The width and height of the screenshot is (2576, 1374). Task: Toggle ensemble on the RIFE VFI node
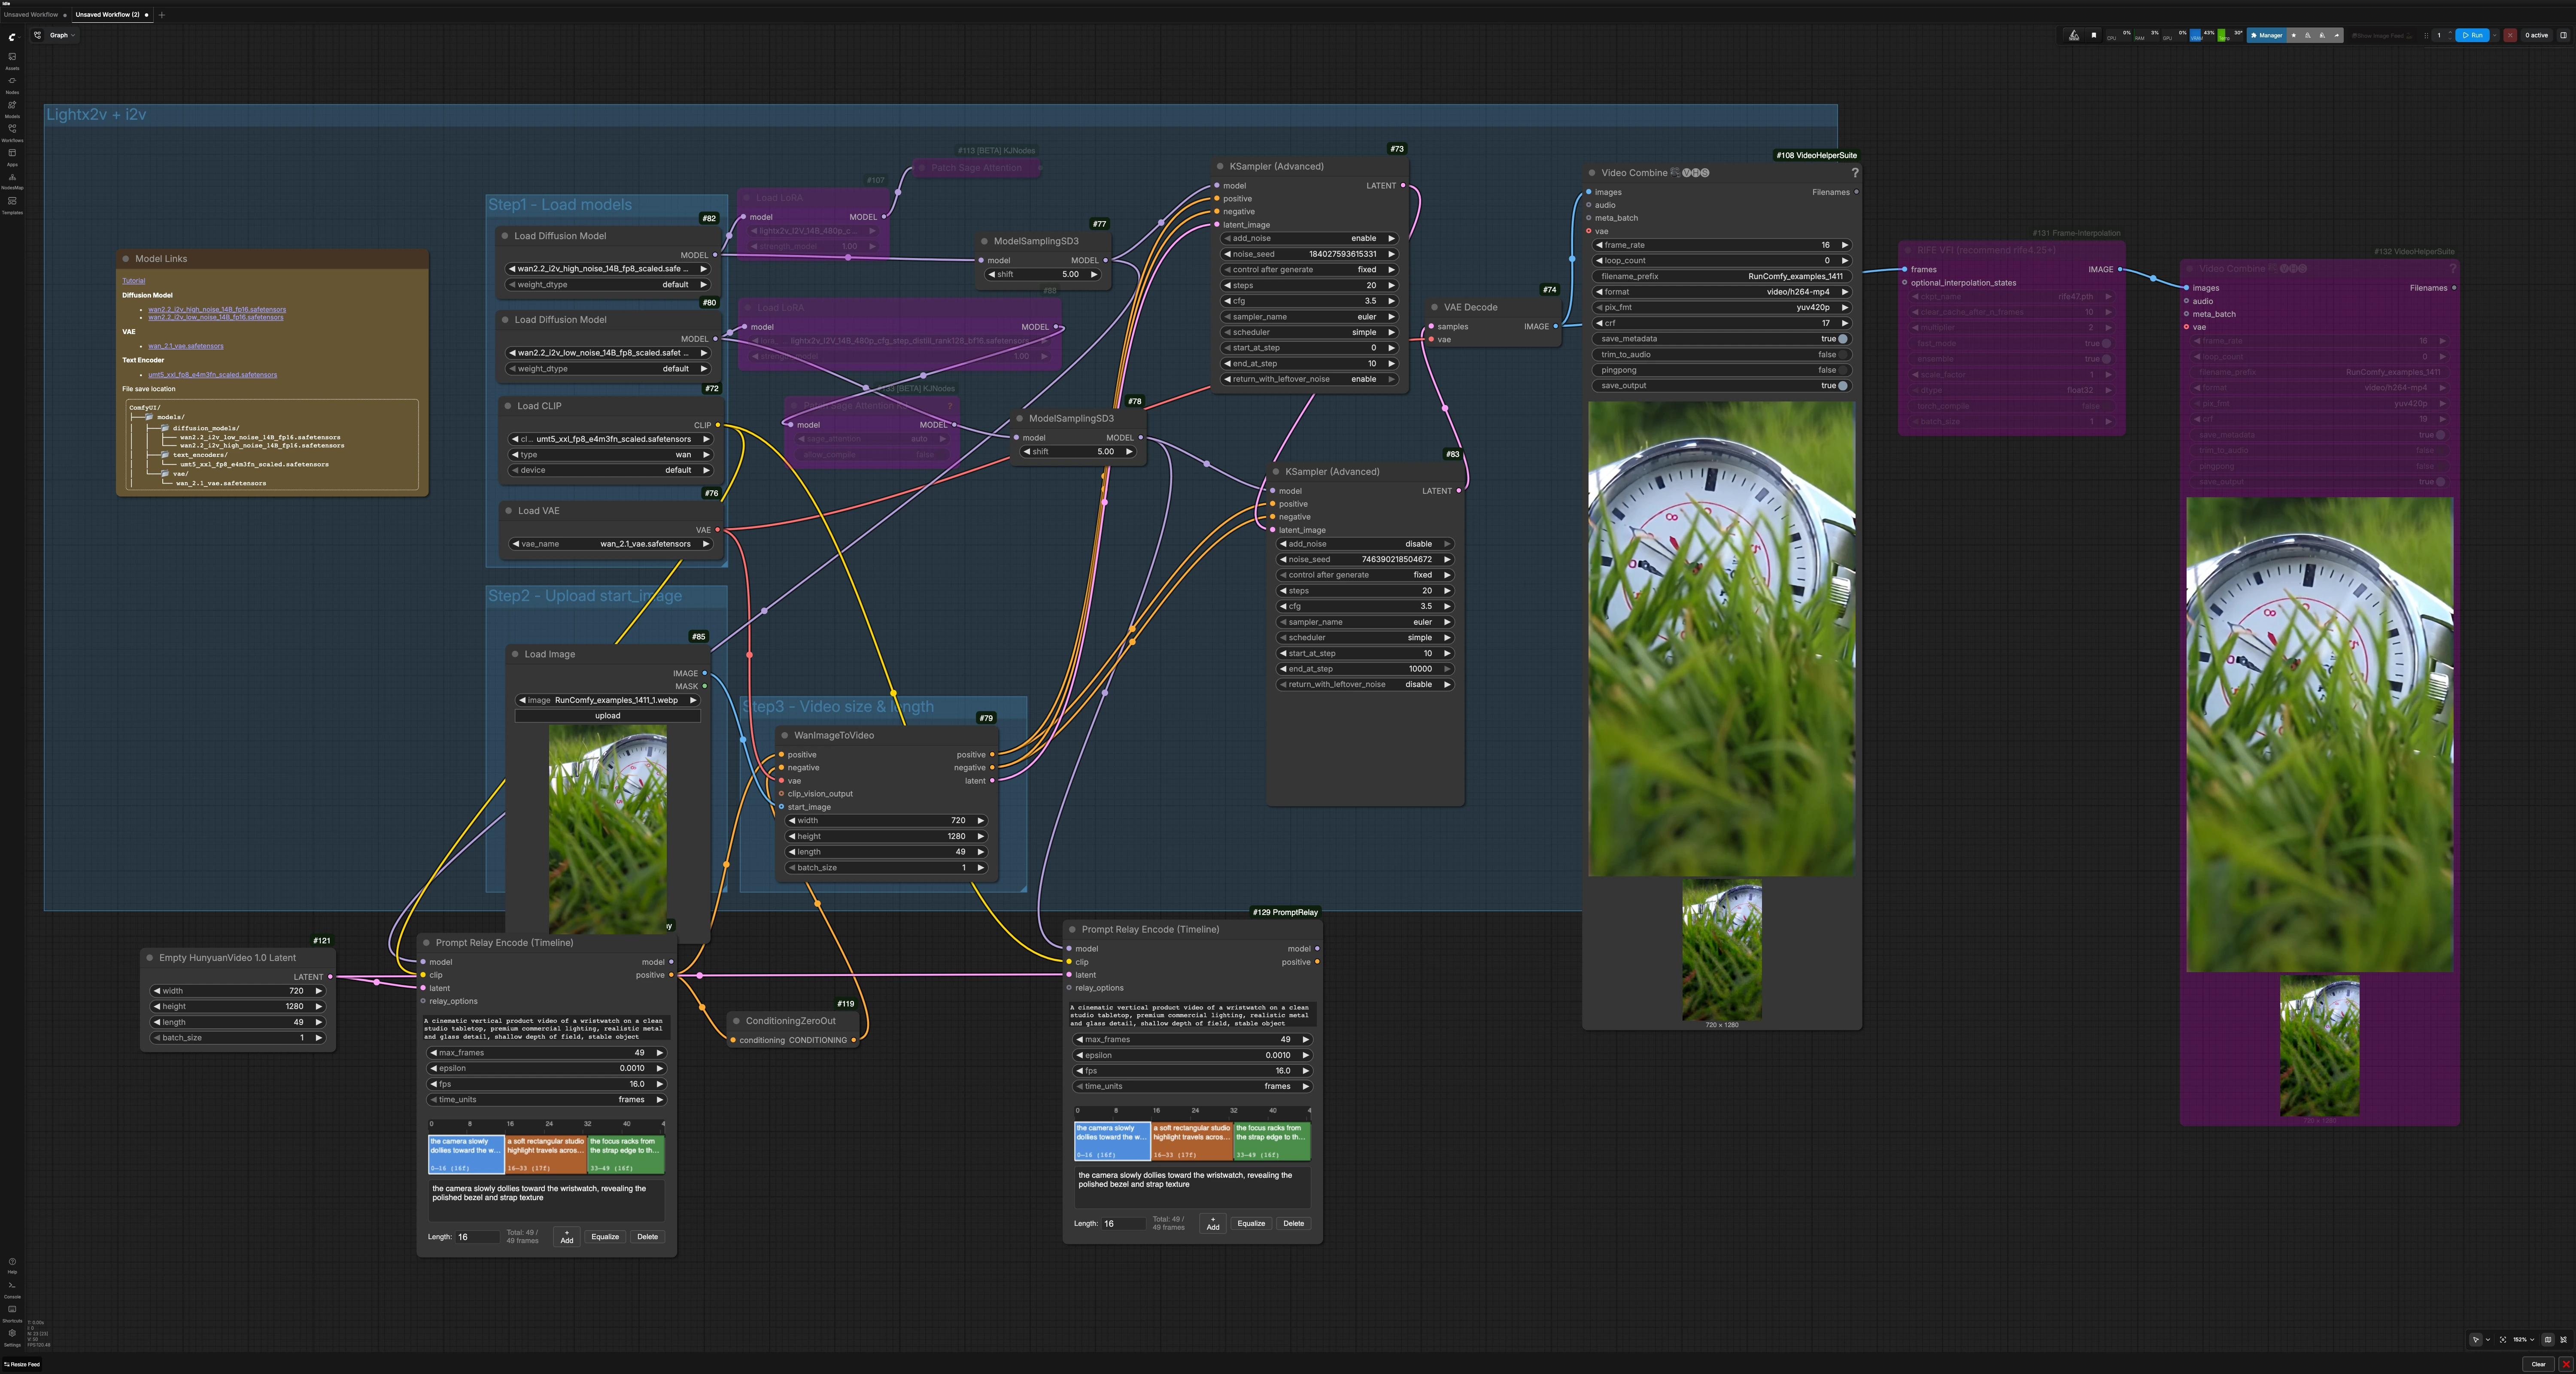point(2106,359)
